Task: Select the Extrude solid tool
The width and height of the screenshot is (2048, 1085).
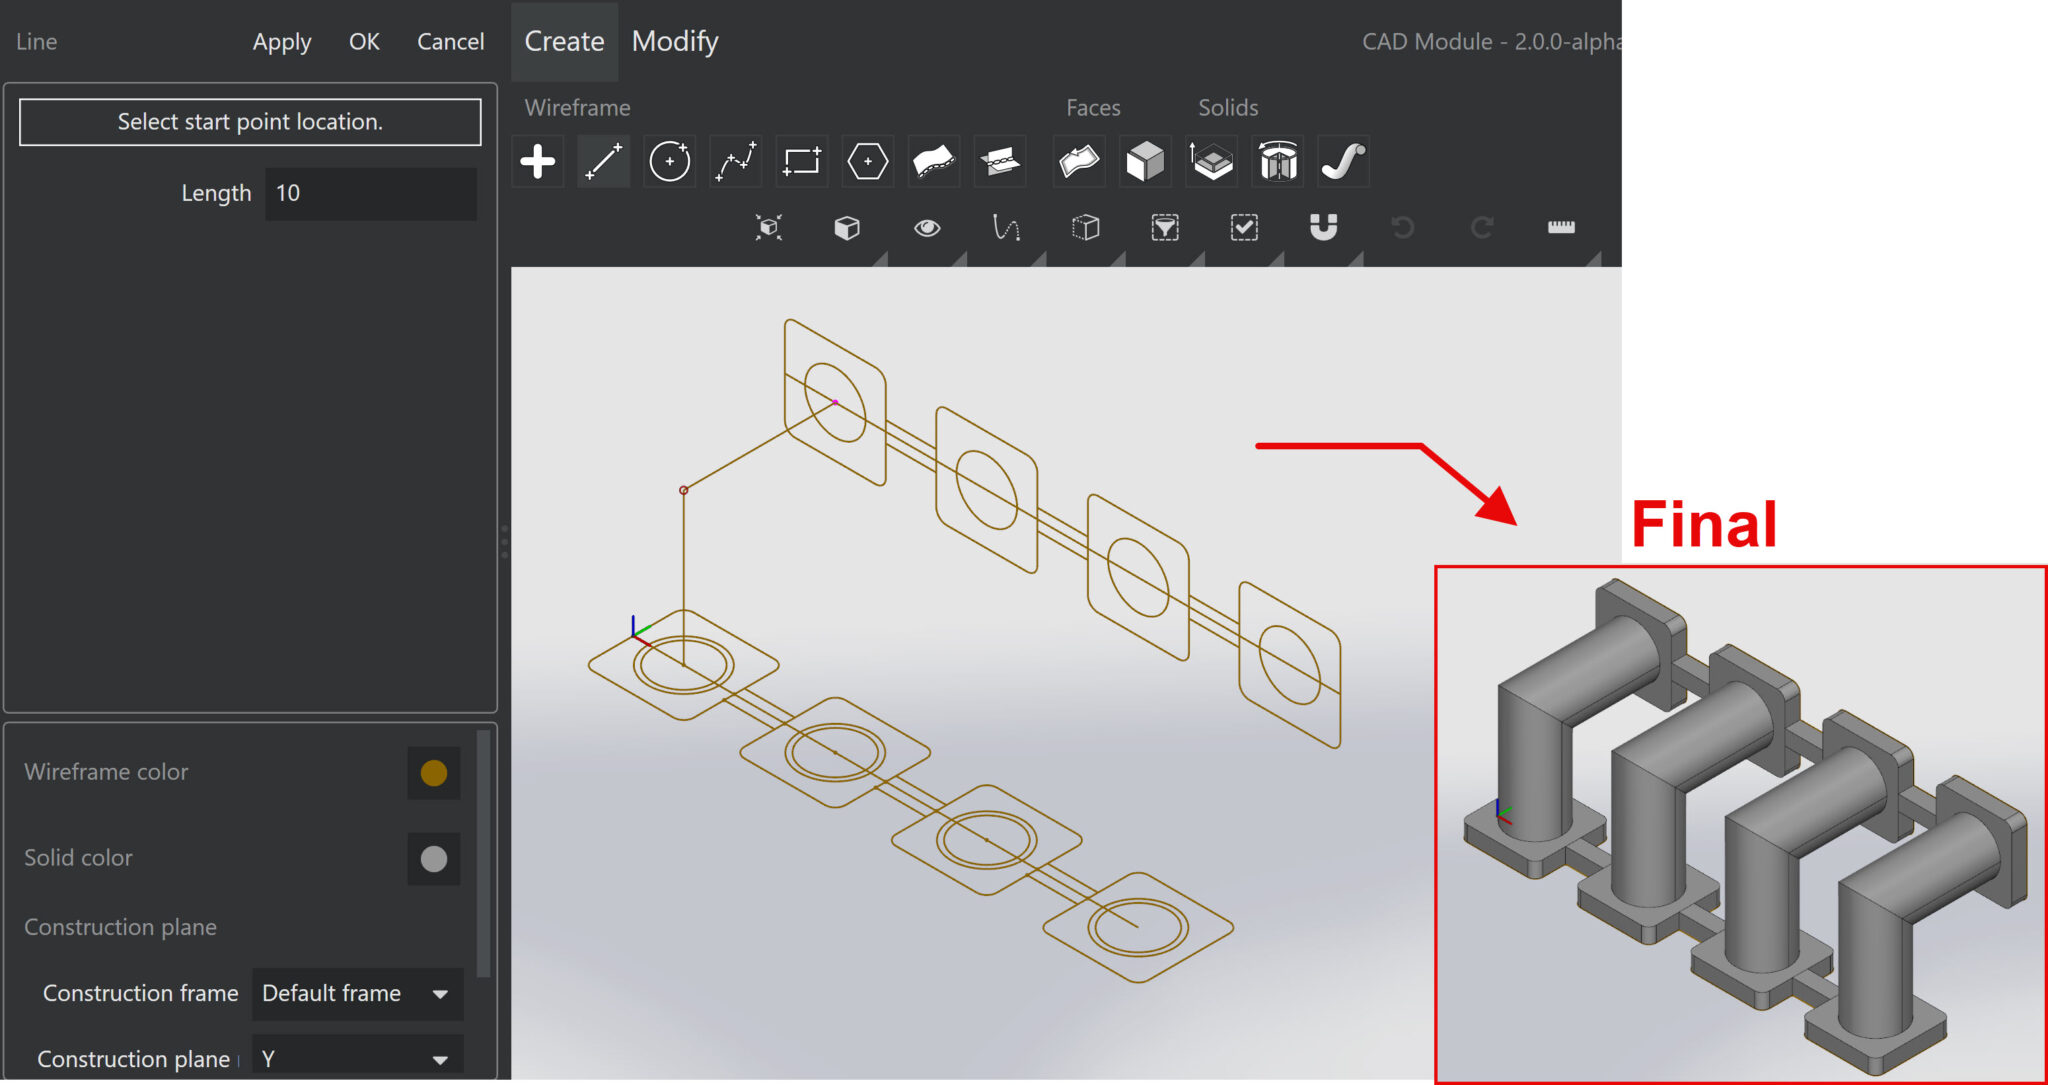Action: (1212, 161)
